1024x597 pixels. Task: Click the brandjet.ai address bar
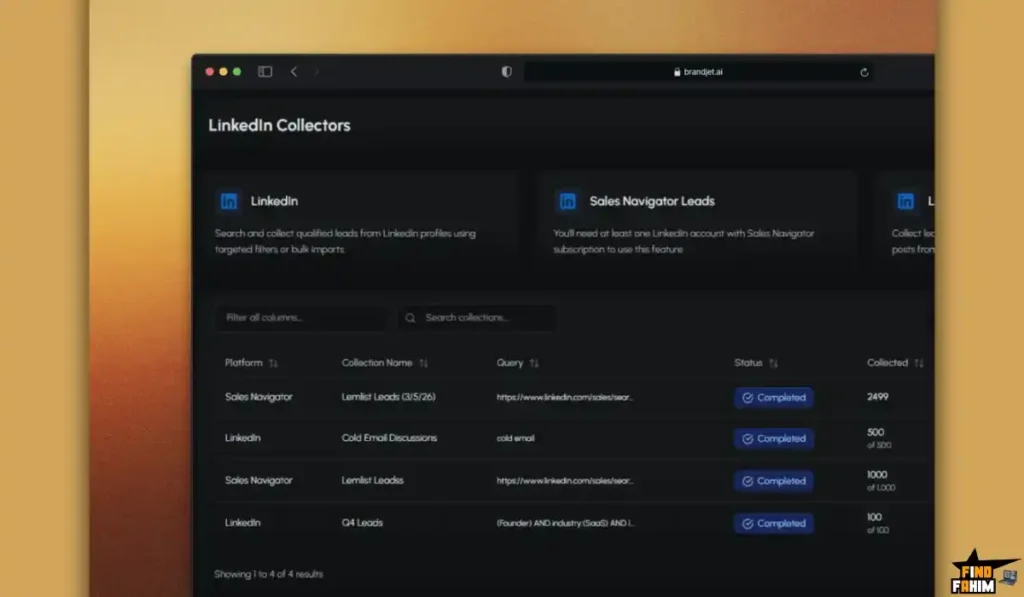pyautogui.click(x=697, y=72)
